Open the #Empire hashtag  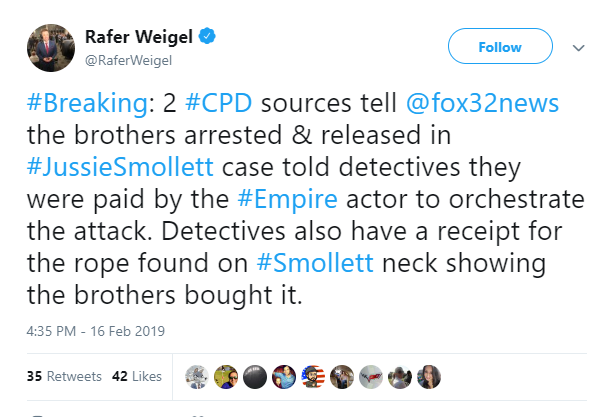[287, 199]
